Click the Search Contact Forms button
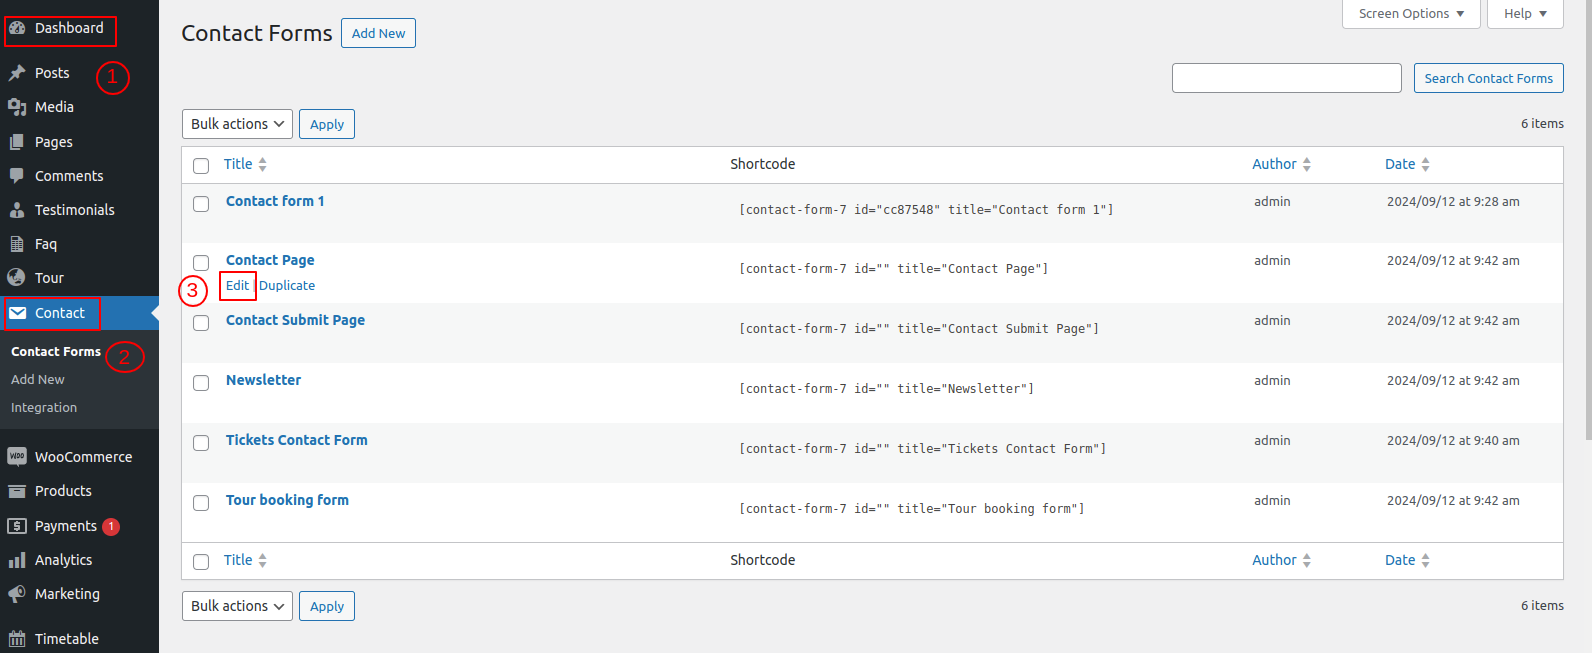Viewport: 1592px width, 653px height. click(x=1488, y=78)
